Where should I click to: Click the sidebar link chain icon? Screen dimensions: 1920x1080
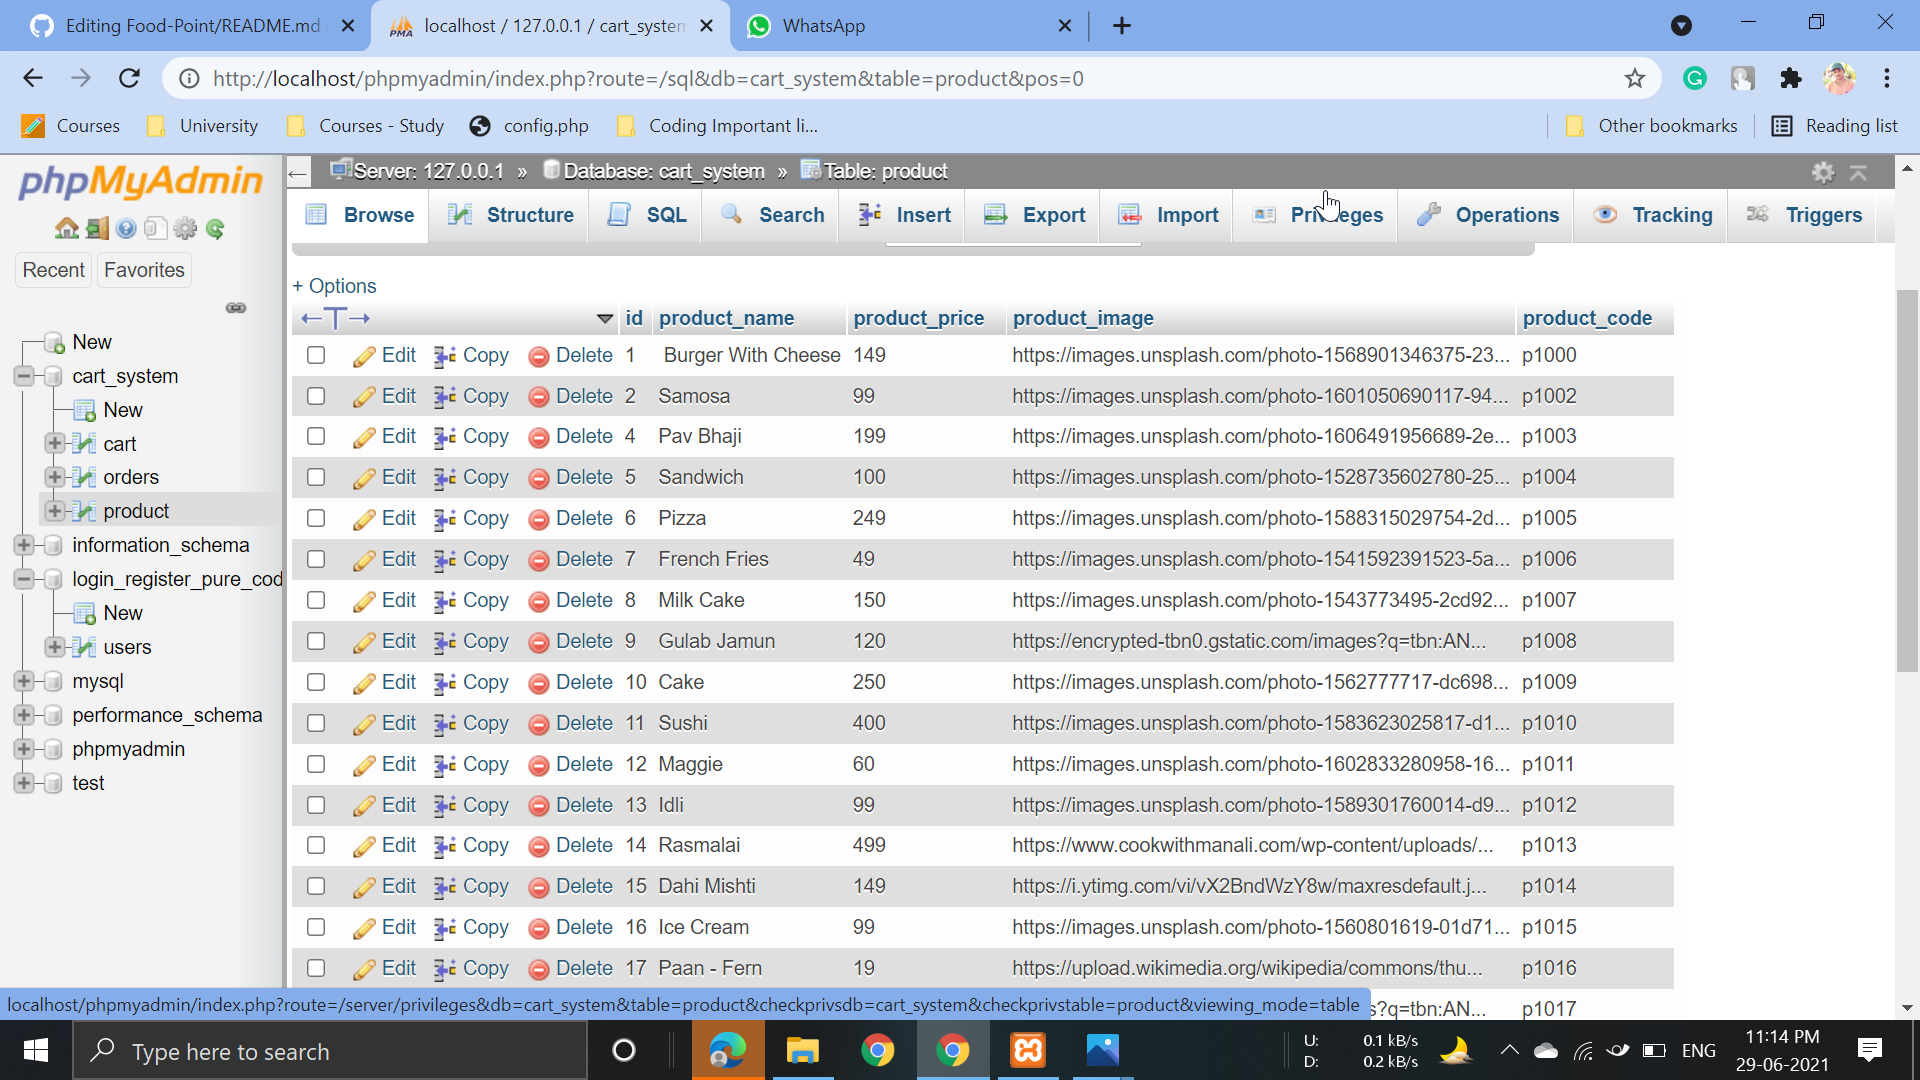[x=236, y=308]
